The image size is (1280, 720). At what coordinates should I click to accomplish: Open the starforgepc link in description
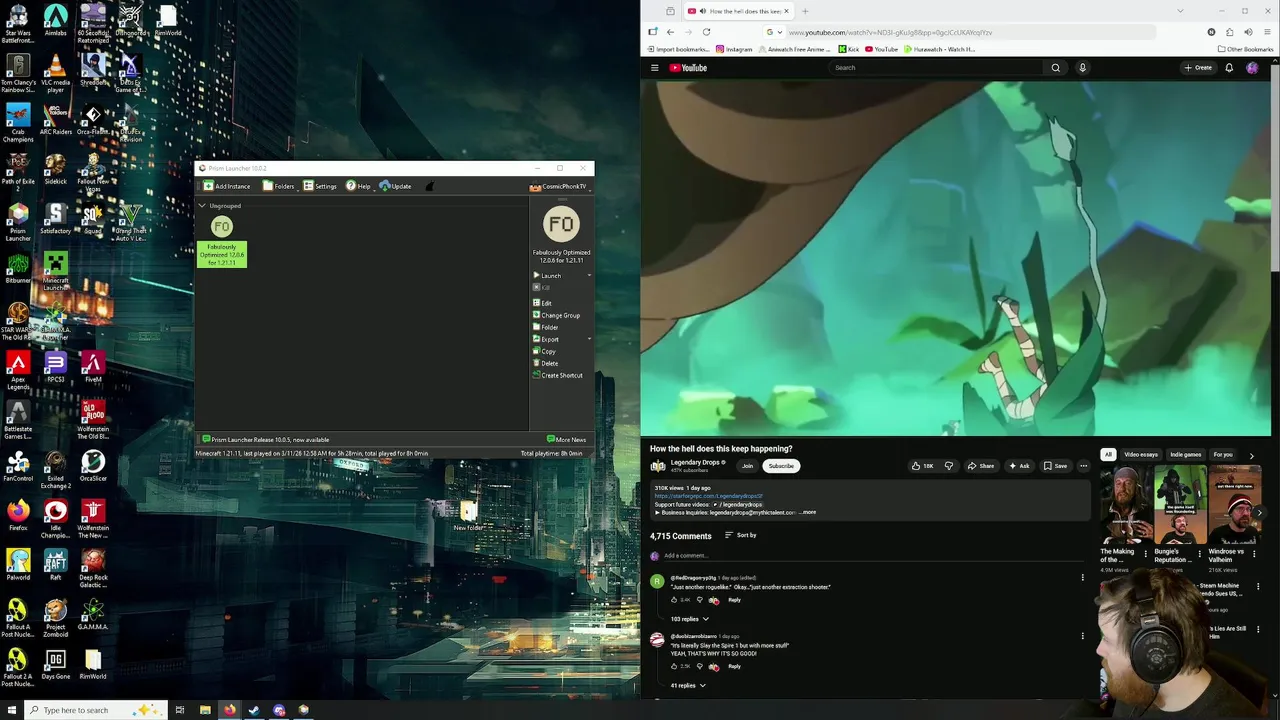point(708,497)
